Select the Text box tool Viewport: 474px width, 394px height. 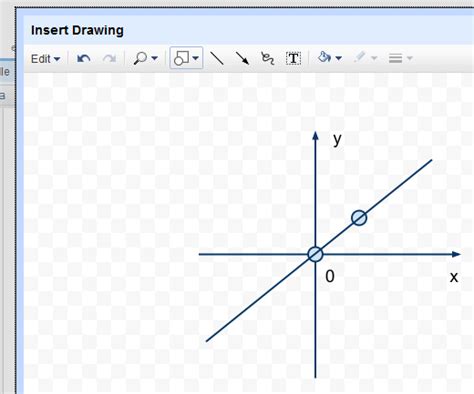[294, 58]
